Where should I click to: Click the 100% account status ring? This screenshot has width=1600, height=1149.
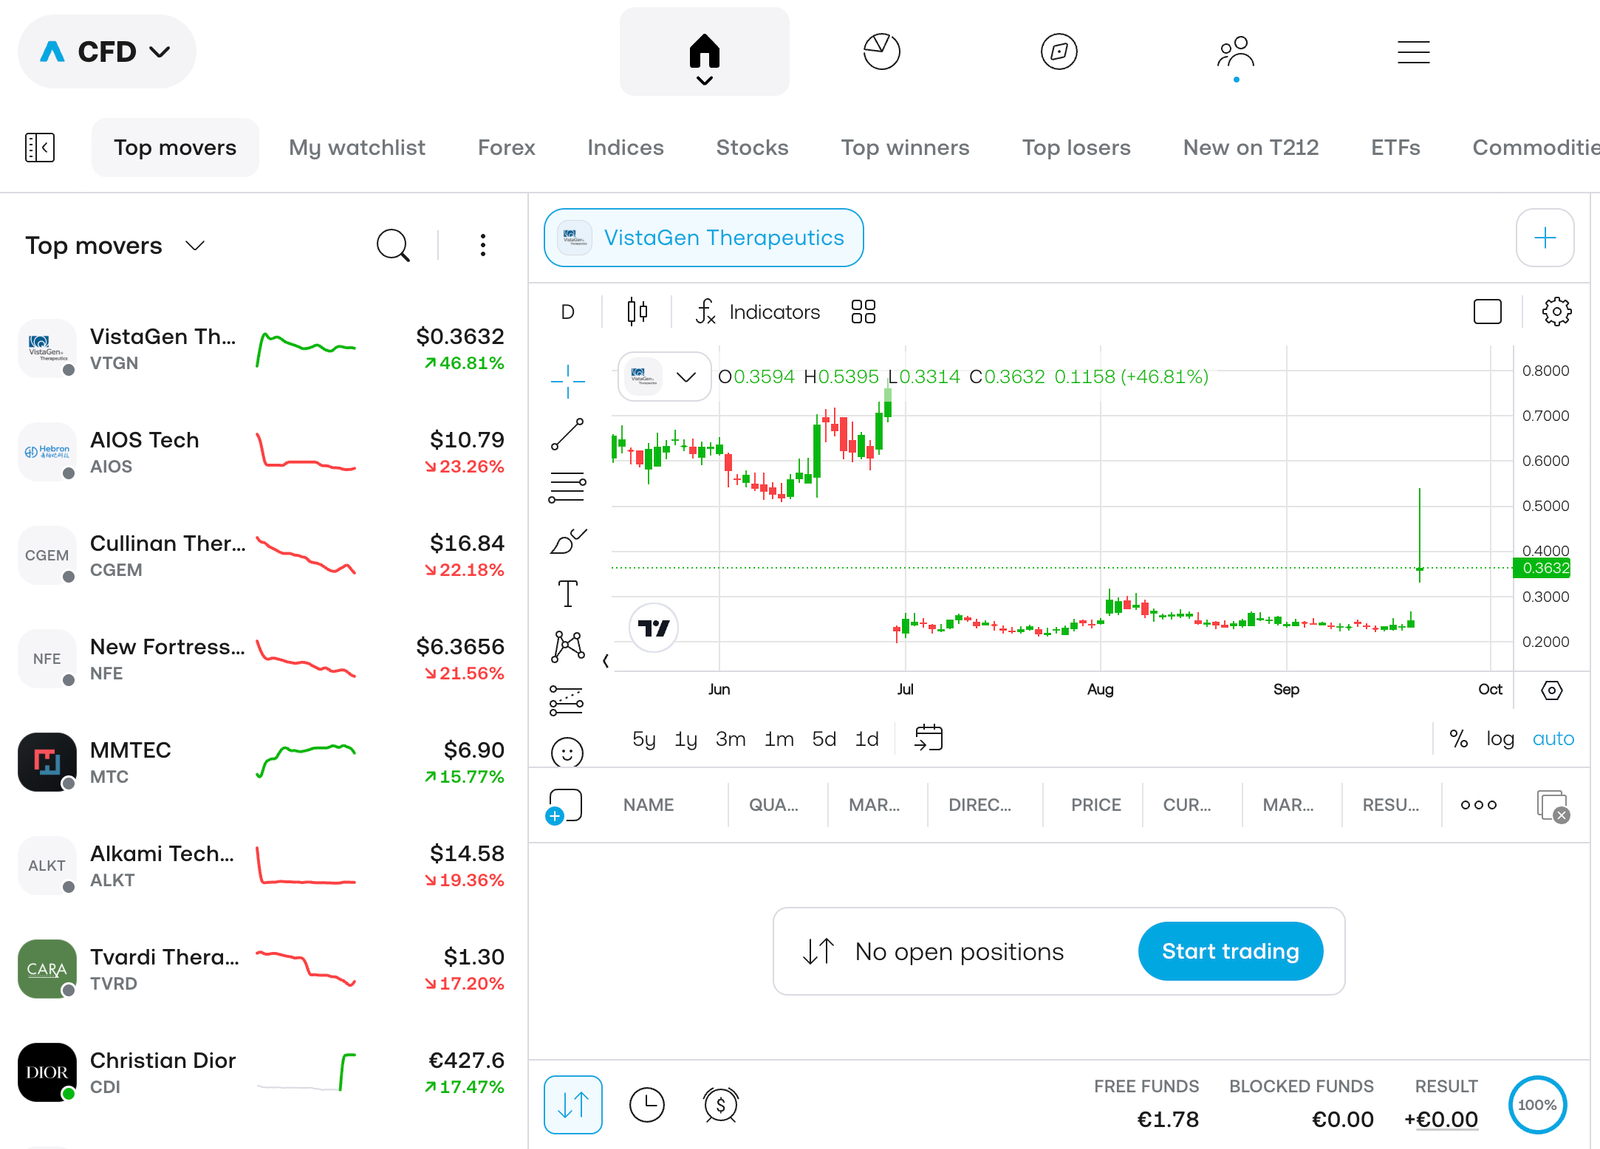(x=1537, y=1105)
